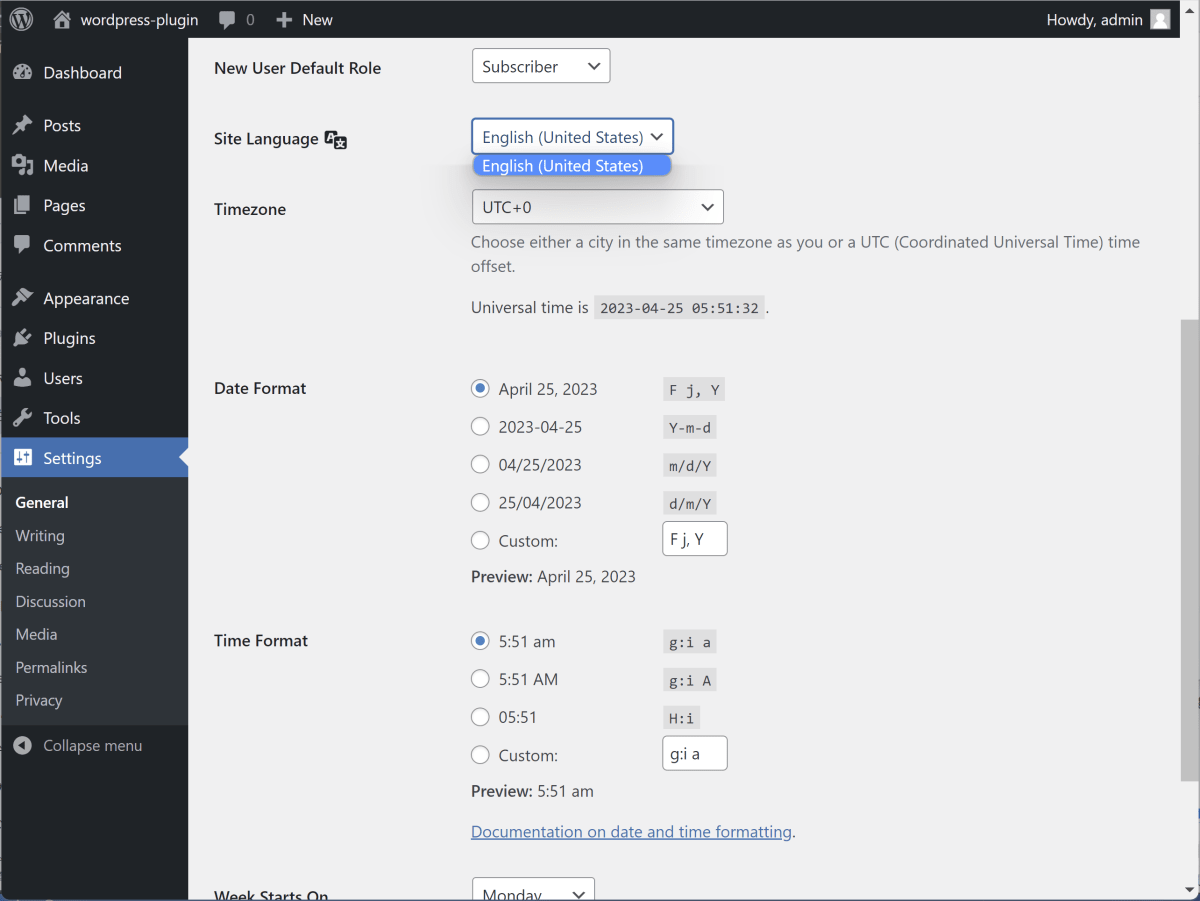The image size is (1200, 901).
Task: Click the Appearance paintbrush icon
Action: click(x=22, y=298)
